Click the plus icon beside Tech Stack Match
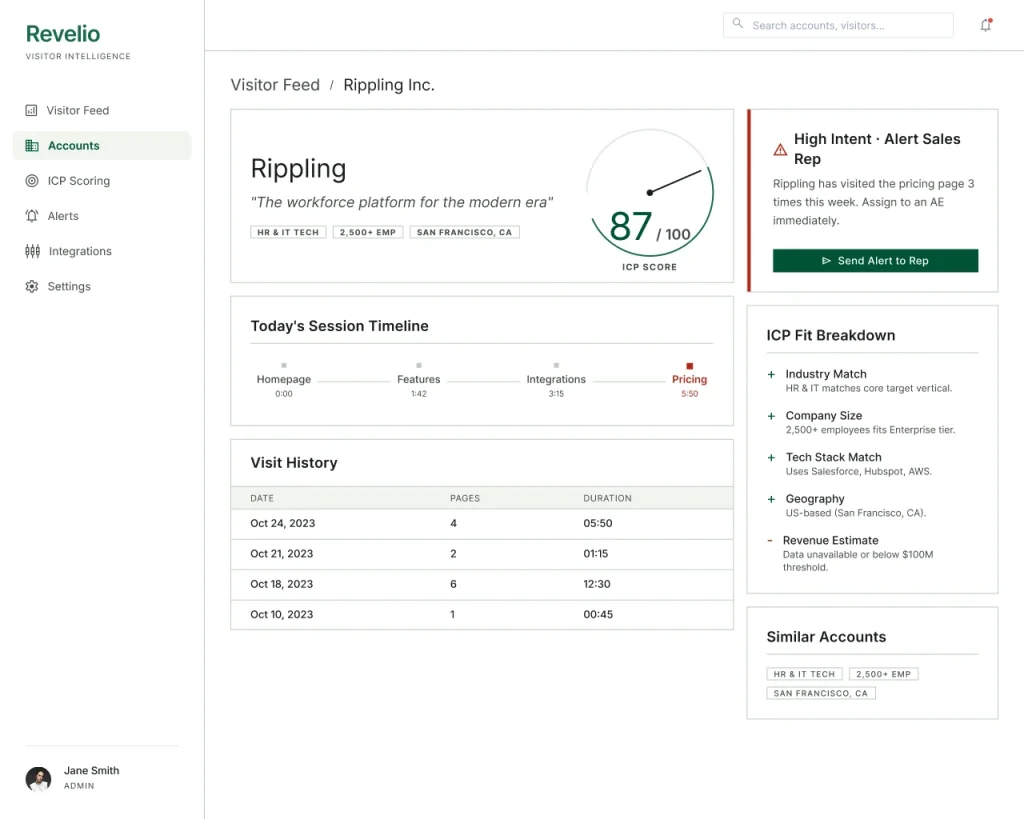1024x819 pixels. (x=771, y=458)
